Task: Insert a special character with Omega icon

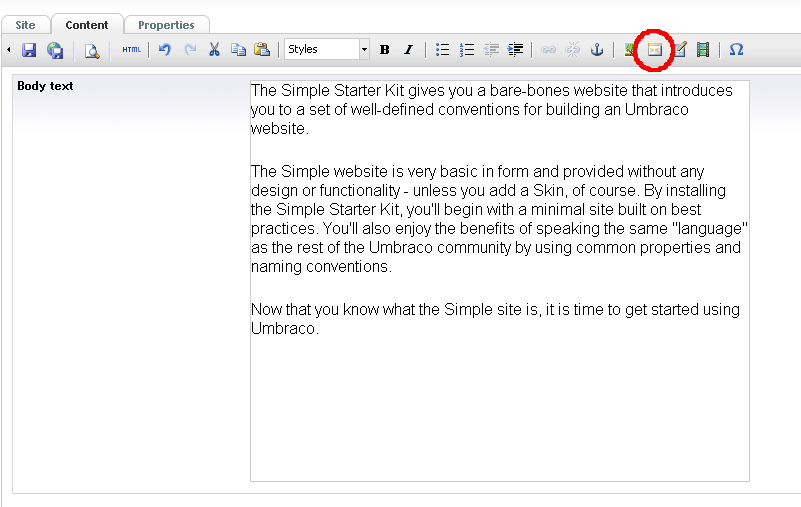Action: click(x=736, y=50)
